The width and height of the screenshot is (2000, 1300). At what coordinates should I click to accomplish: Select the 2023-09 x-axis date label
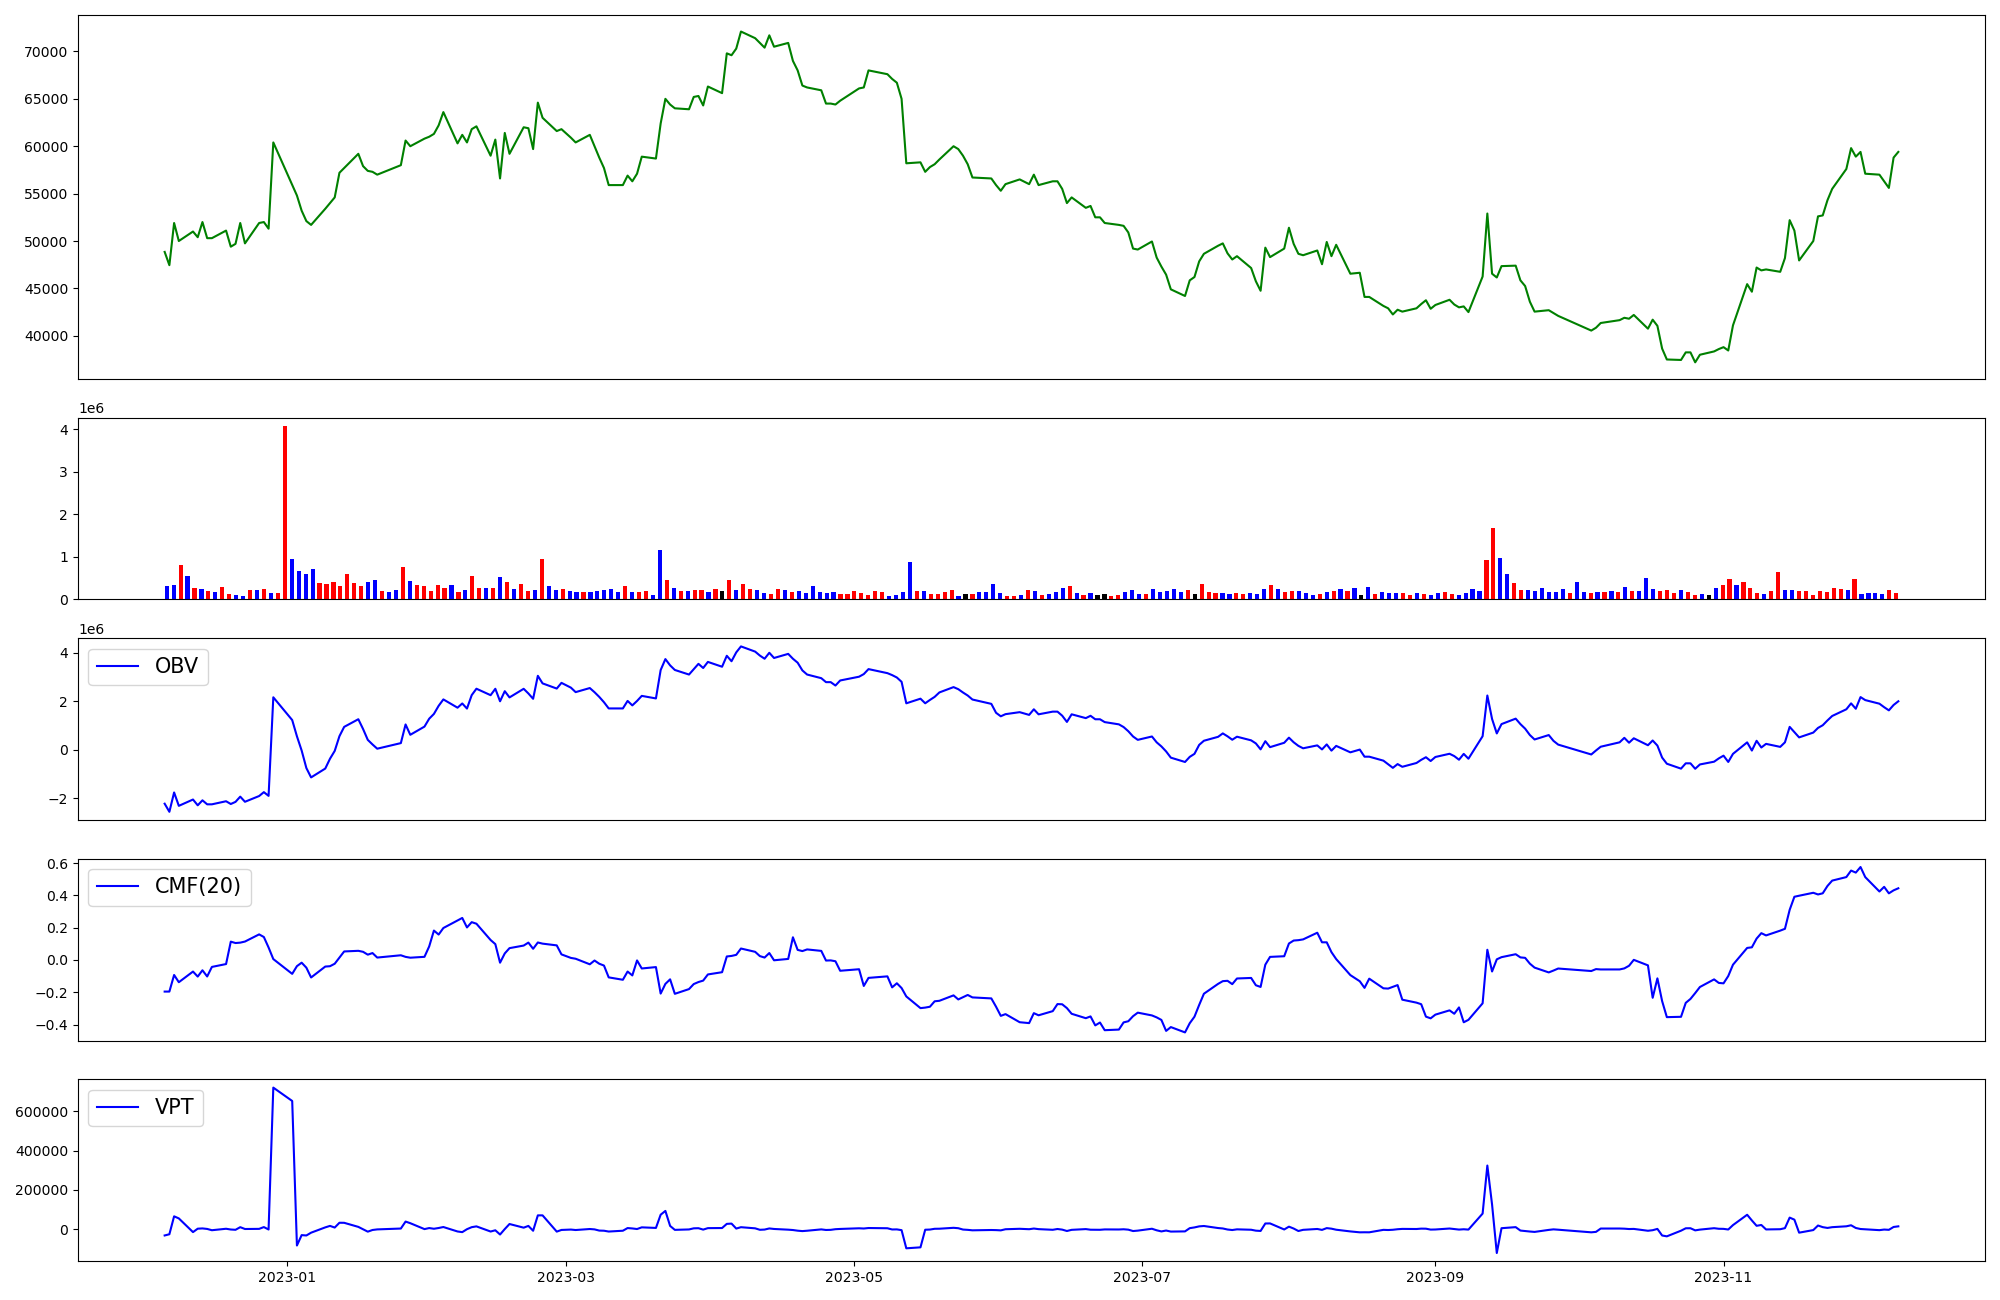[1435, 1277]
